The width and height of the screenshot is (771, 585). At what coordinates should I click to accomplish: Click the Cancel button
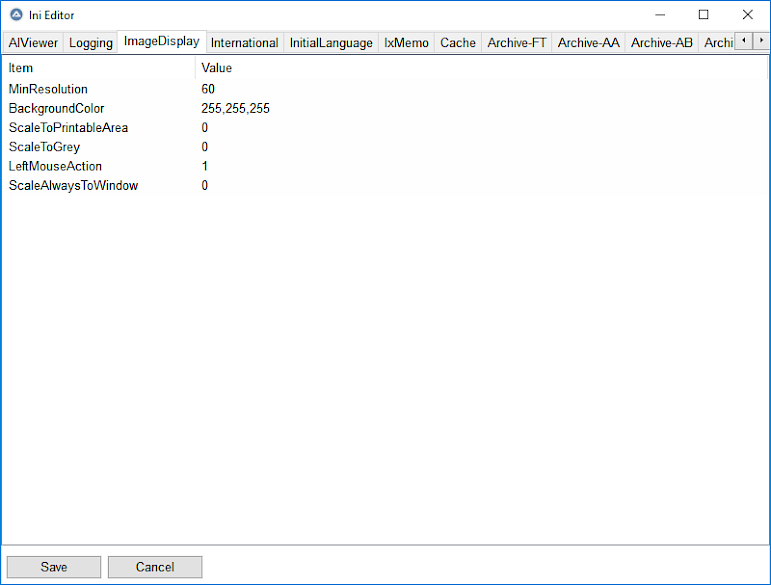coord(155,567)
